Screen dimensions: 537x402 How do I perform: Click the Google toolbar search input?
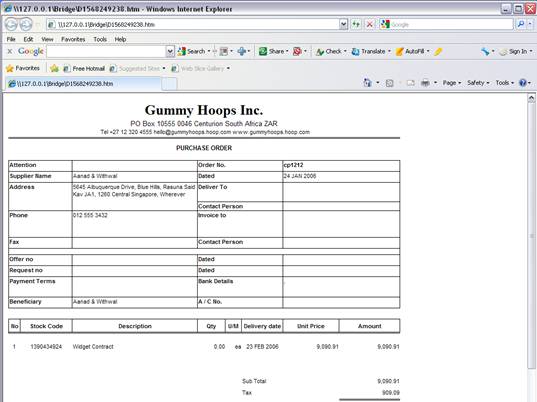[x=106, y=51]
